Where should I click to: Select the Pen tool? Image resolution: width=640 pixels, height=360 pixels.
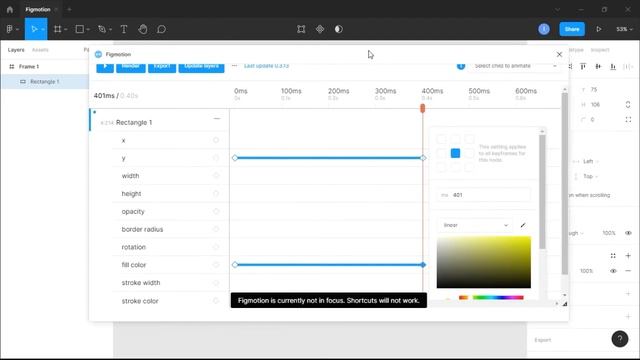pos(102,29)
